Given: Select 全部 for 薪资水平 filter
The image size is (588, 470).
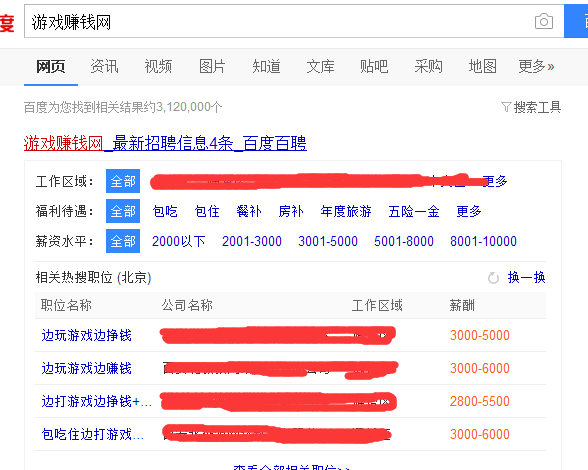Looking at the screenshot, I should (123, 241).
